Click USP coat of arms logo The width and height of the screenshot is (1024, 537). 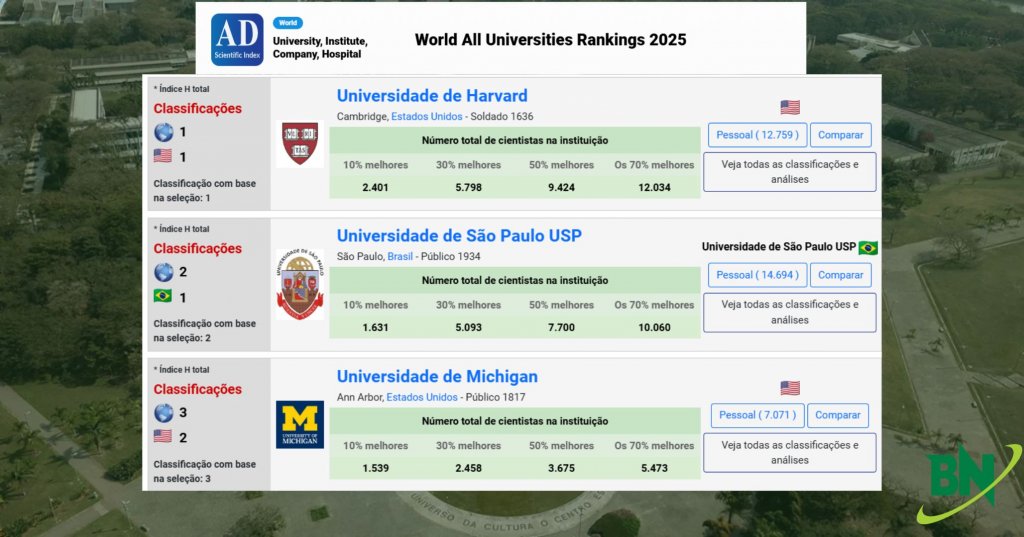300,284
